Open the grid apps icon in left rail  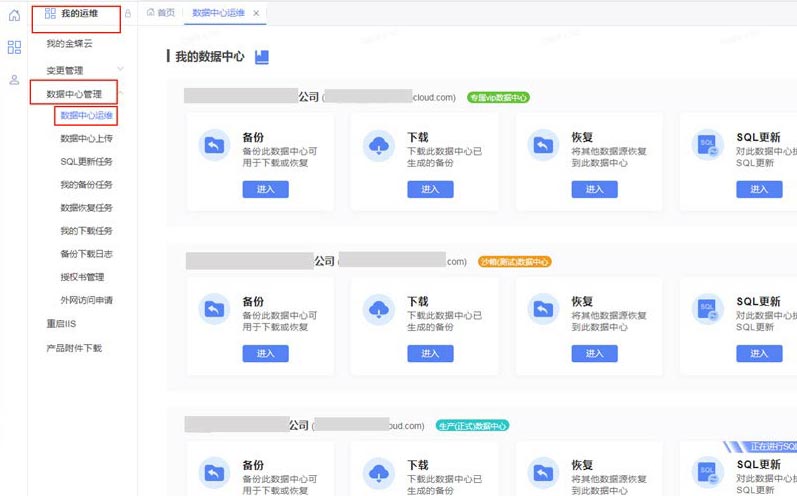click(14, 47)
